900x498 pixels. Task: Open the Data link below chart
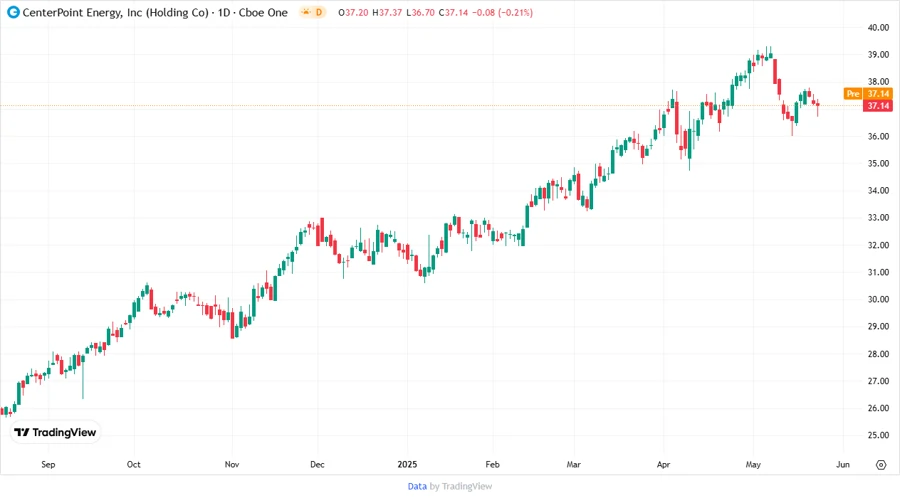(x=417, y=487)
